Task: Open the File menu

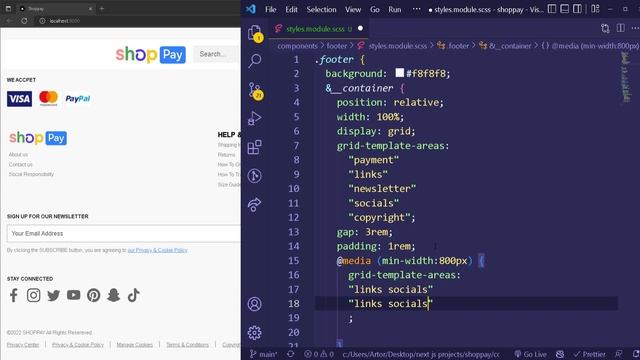Action: point(271,9)
